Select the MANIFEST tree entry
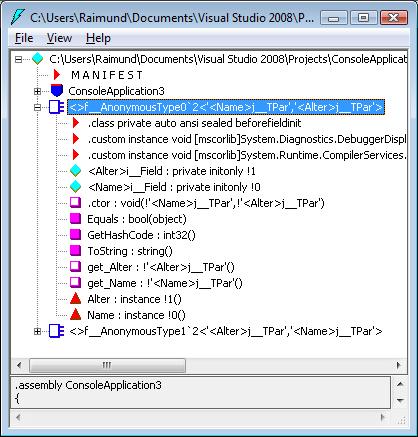 (107, 75)
